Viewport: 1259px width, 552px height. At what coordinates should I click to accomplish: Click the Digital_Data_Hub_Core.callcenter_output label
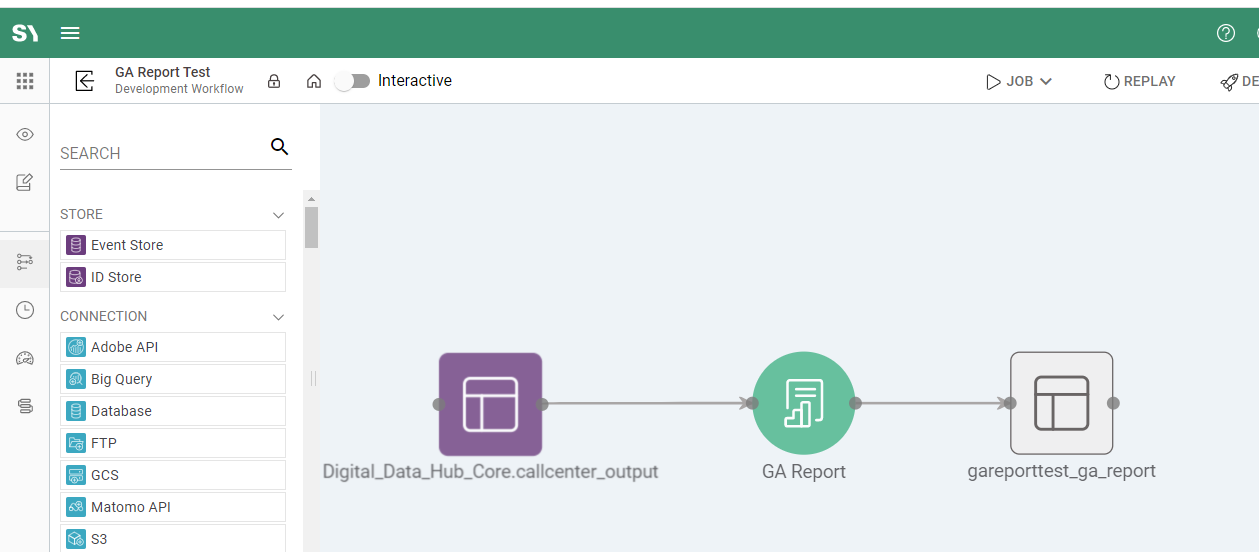[490, 471]
